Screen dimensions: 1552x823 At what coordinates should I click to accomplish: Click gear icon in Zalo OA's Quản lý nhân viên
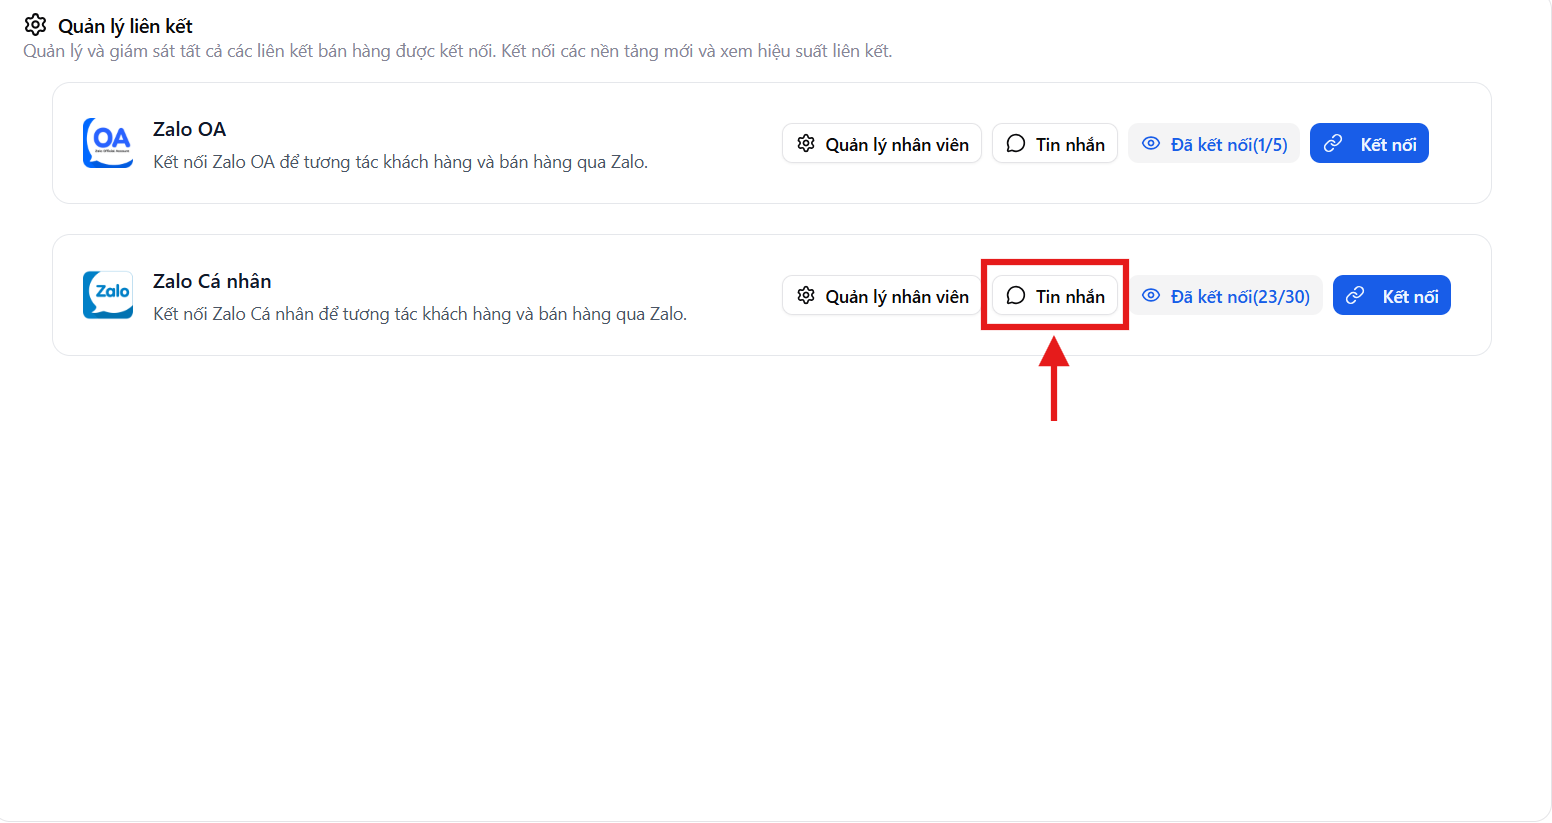click(806, 144)
